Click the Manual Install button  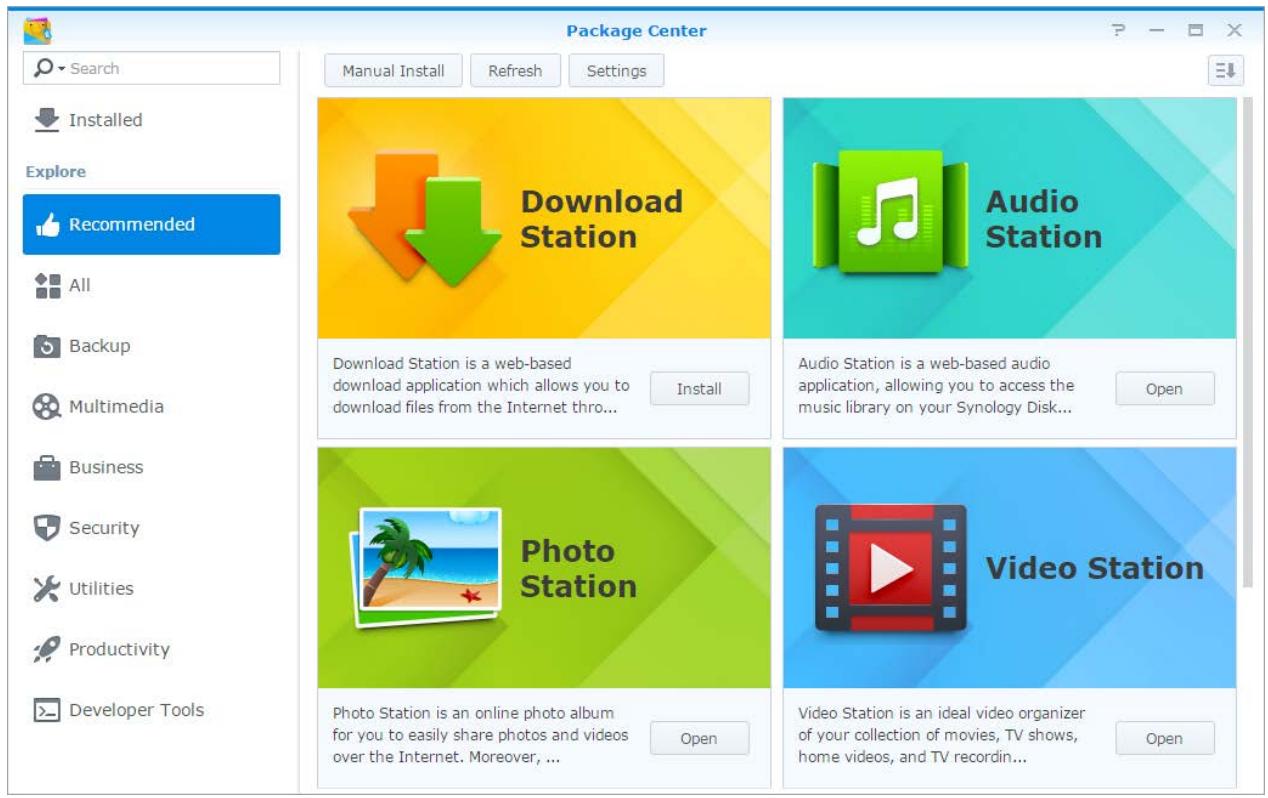393,71
